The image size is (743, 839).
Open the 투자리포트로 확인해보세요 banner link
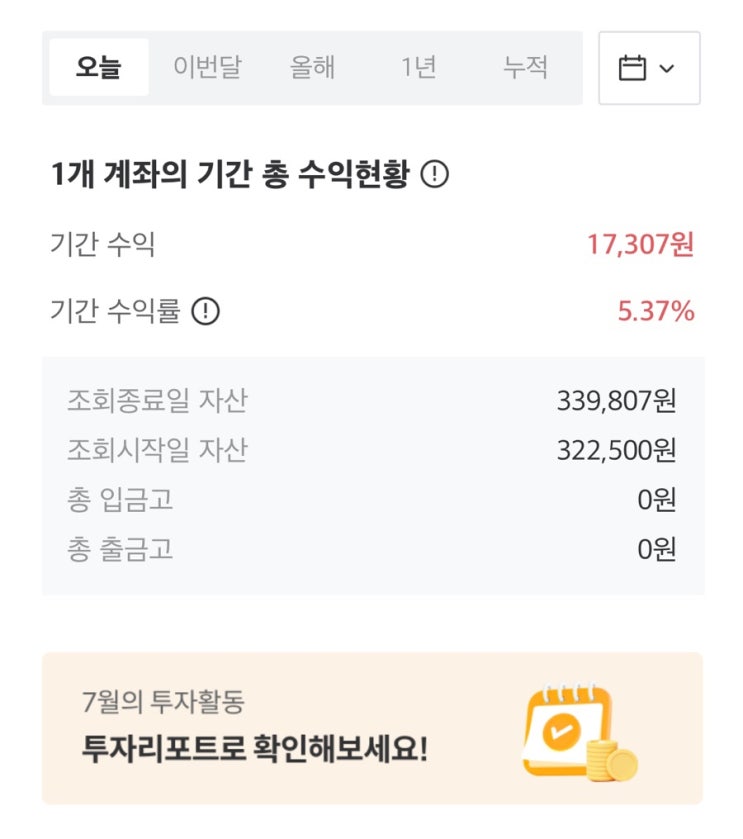tap(255, 748)
